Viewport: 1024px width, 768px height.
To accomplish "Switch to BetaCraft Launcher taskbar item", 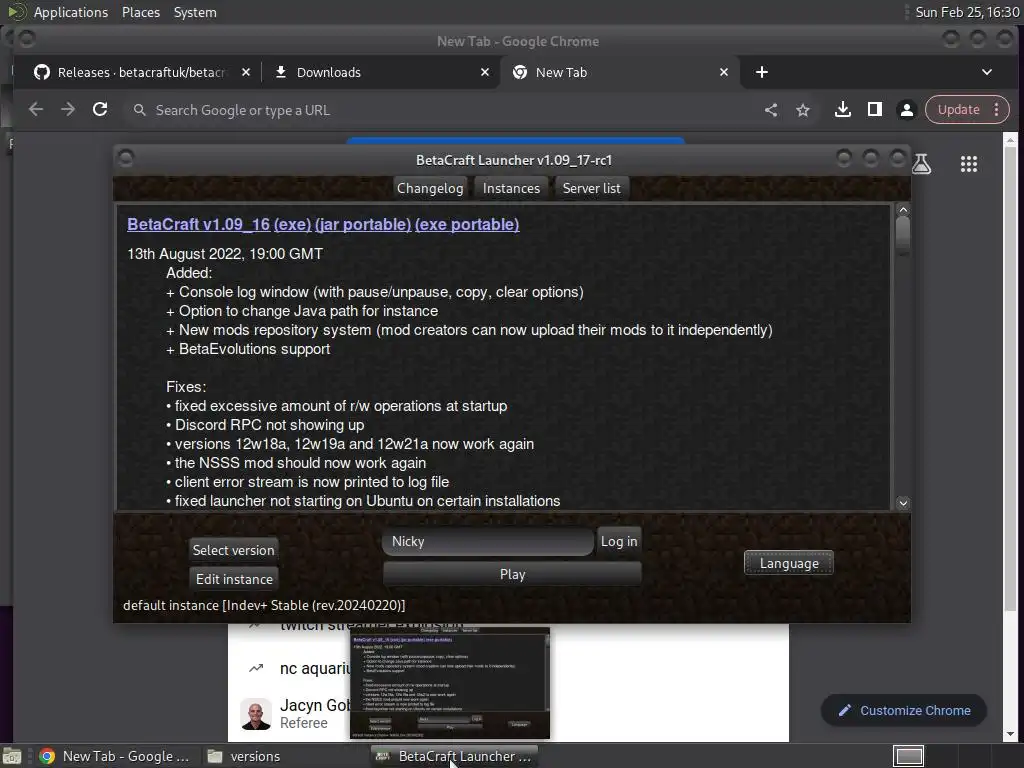I will [455, 756].
